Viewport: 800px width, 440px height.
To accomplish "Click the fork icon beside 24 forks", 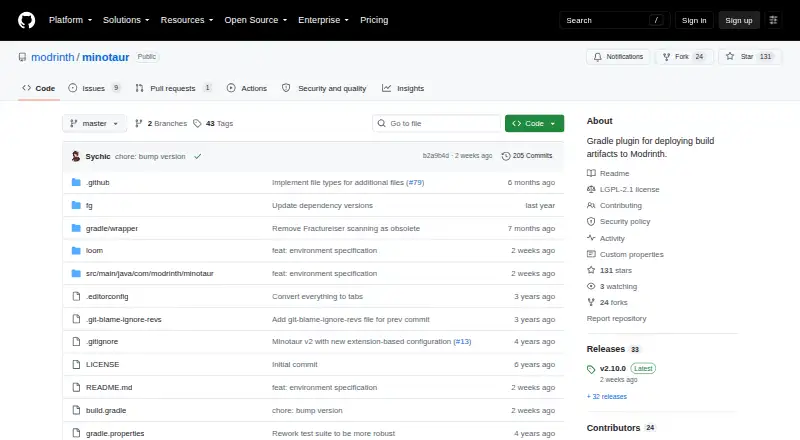I will 591,302.
